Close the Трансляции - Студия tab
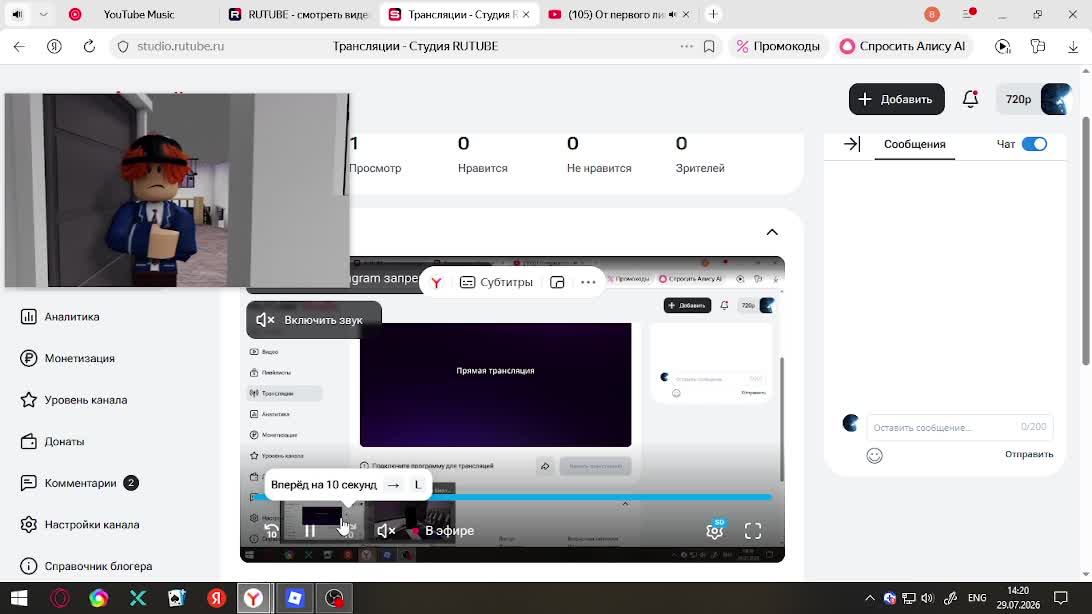The width and height of the screenshot is (1092, 614). 526,15
